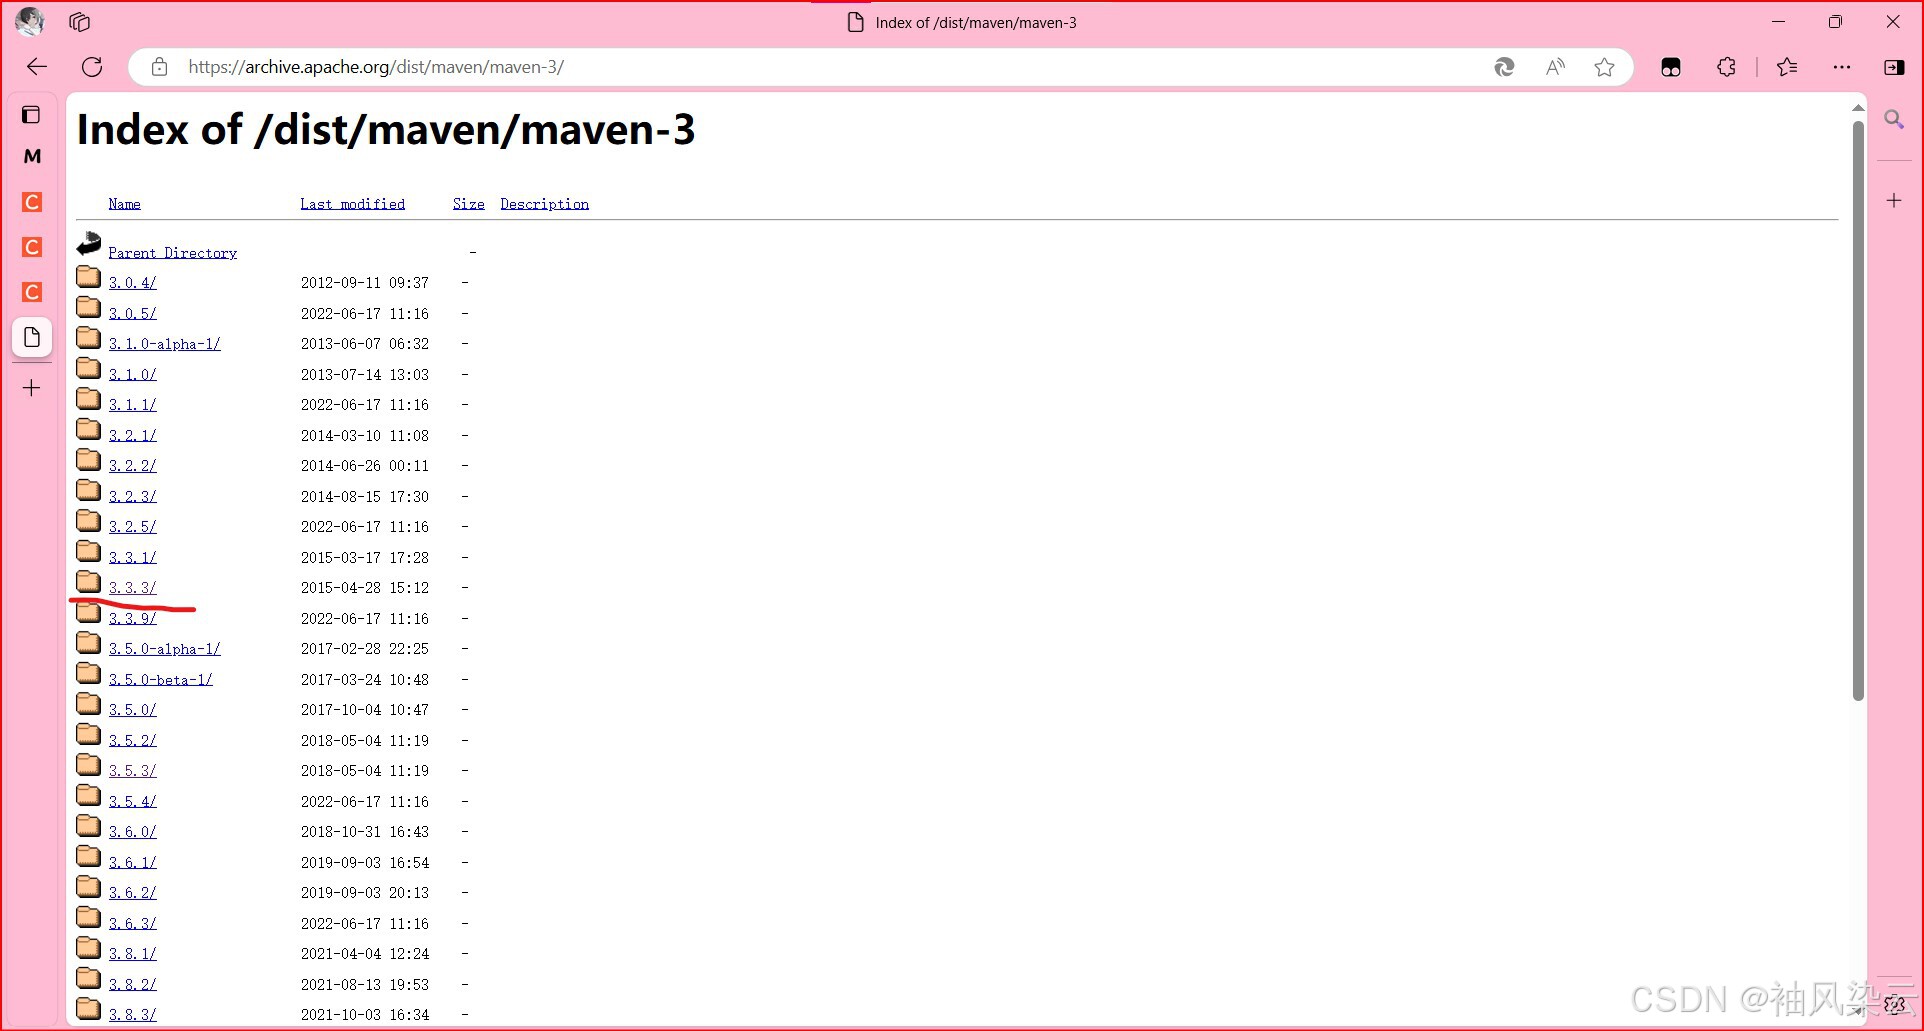Open the dark app icon in toolbar
The width and height of the screenshot is (1924, 1031).
(x=1671, y=67)
